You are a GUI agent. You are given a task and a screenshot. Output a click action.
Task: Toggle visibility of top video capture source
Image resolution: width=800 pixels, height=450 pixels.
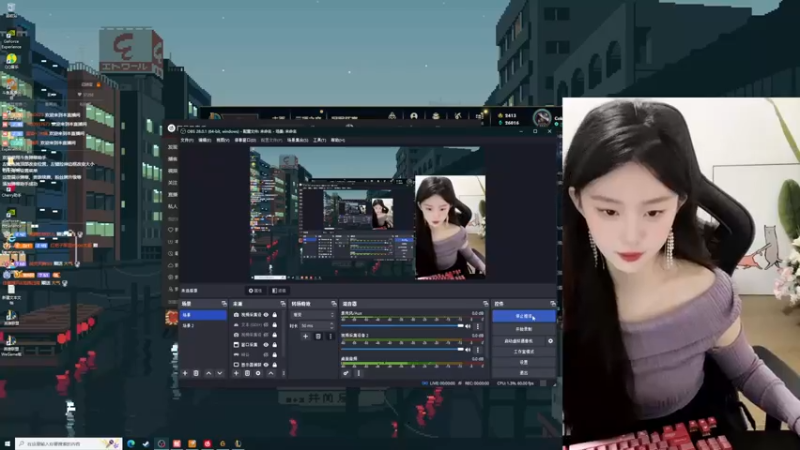[x=266, y=315]
